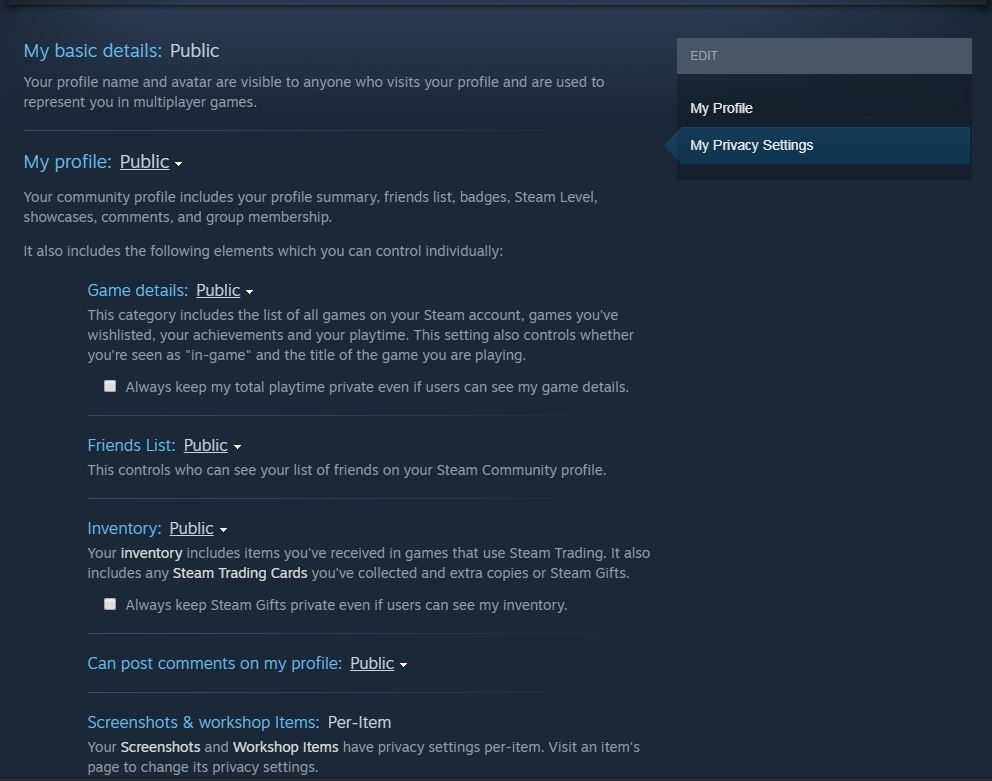
Task: Click the arrow beside Game details Public
Action: pos(249,292)
